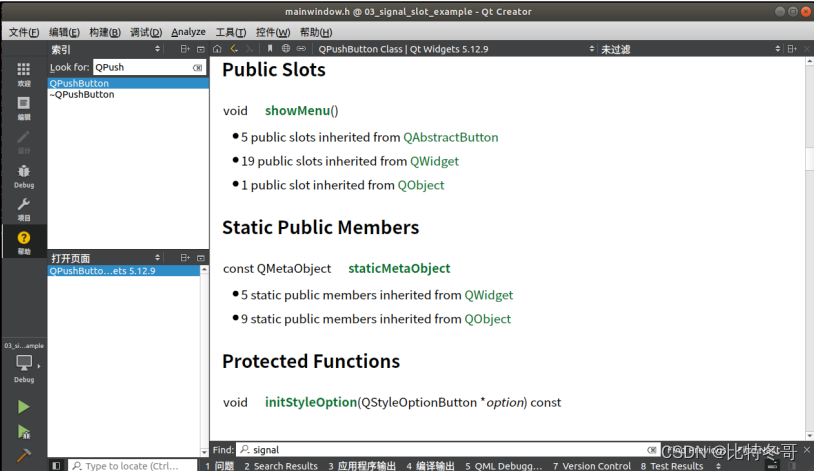Select QPushButto...ets 5.12.9 open page
The image size is (814, 471).
click(124, 271)
